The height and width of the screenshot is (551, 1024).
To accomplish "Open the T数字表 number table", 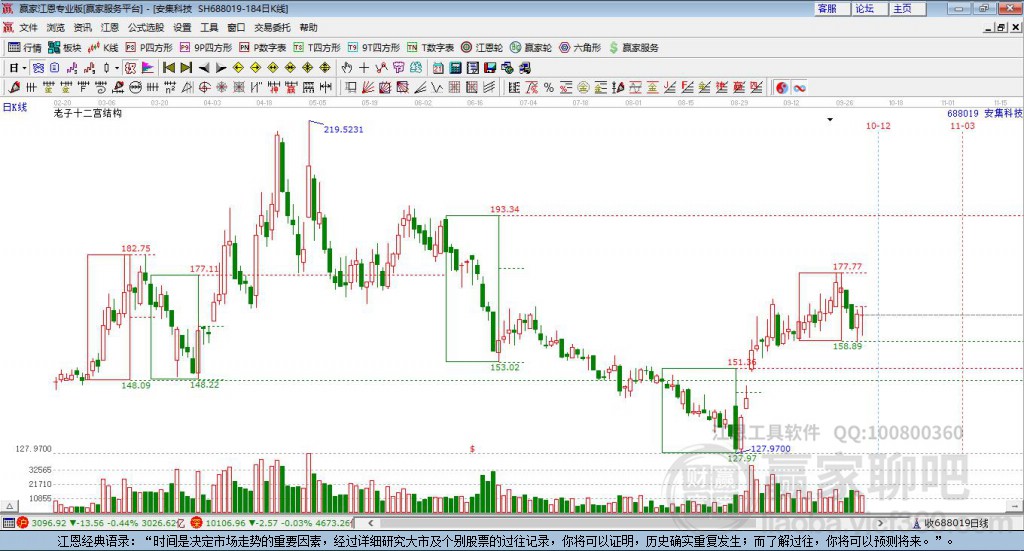I will (430, 48).
